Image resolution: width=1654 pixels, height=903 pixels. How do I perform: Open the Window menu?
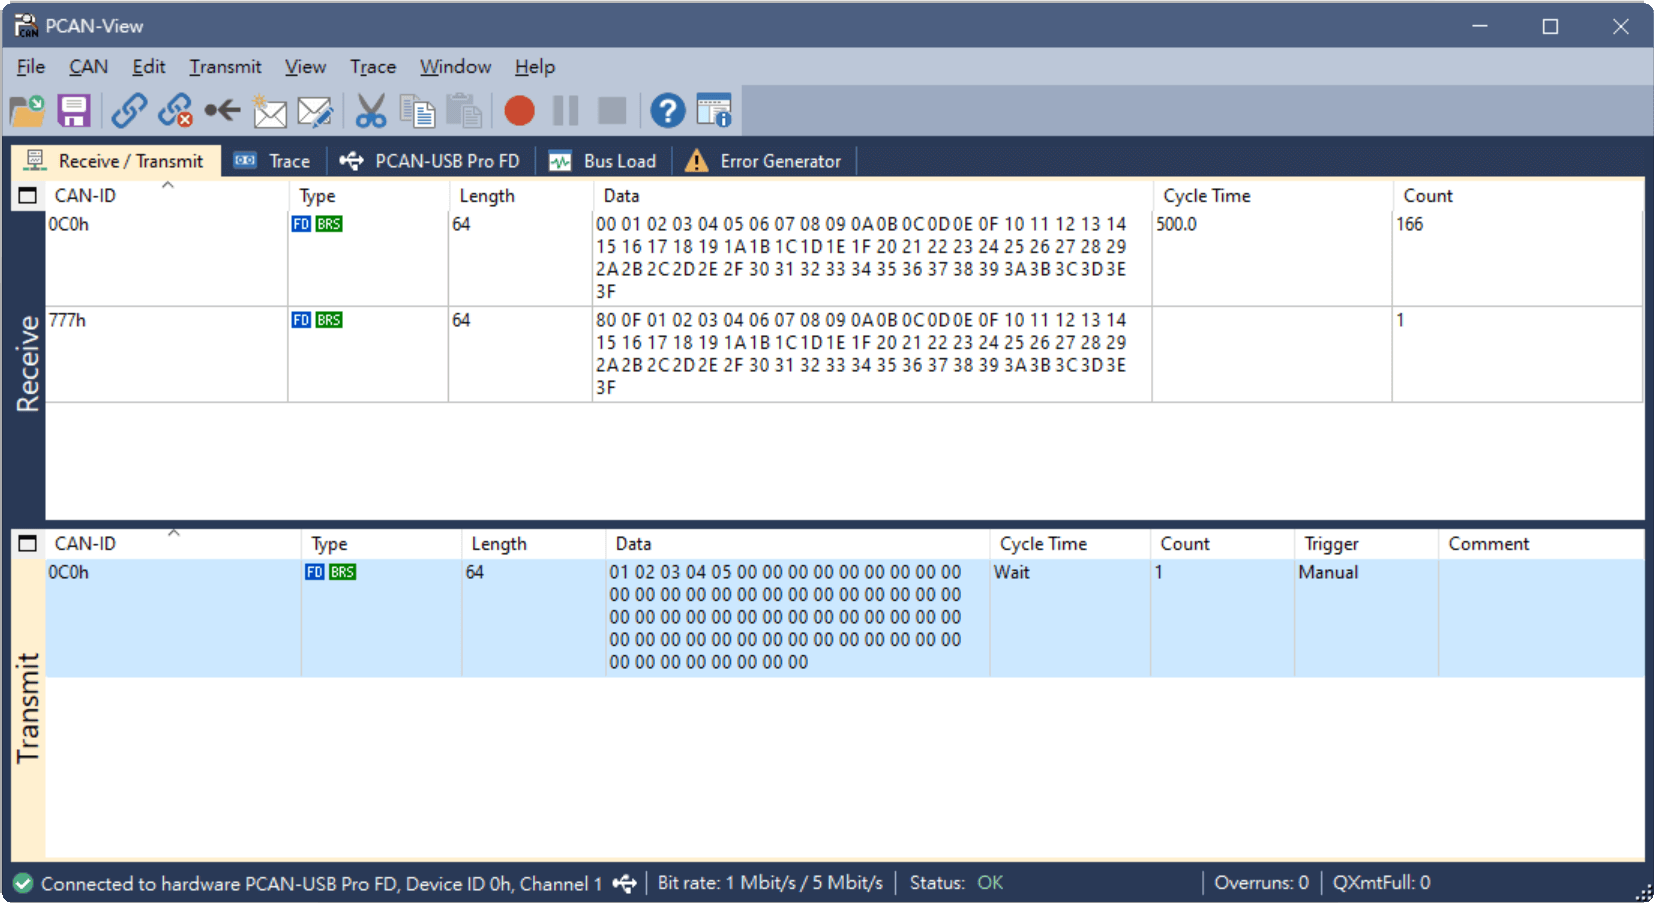455,67
